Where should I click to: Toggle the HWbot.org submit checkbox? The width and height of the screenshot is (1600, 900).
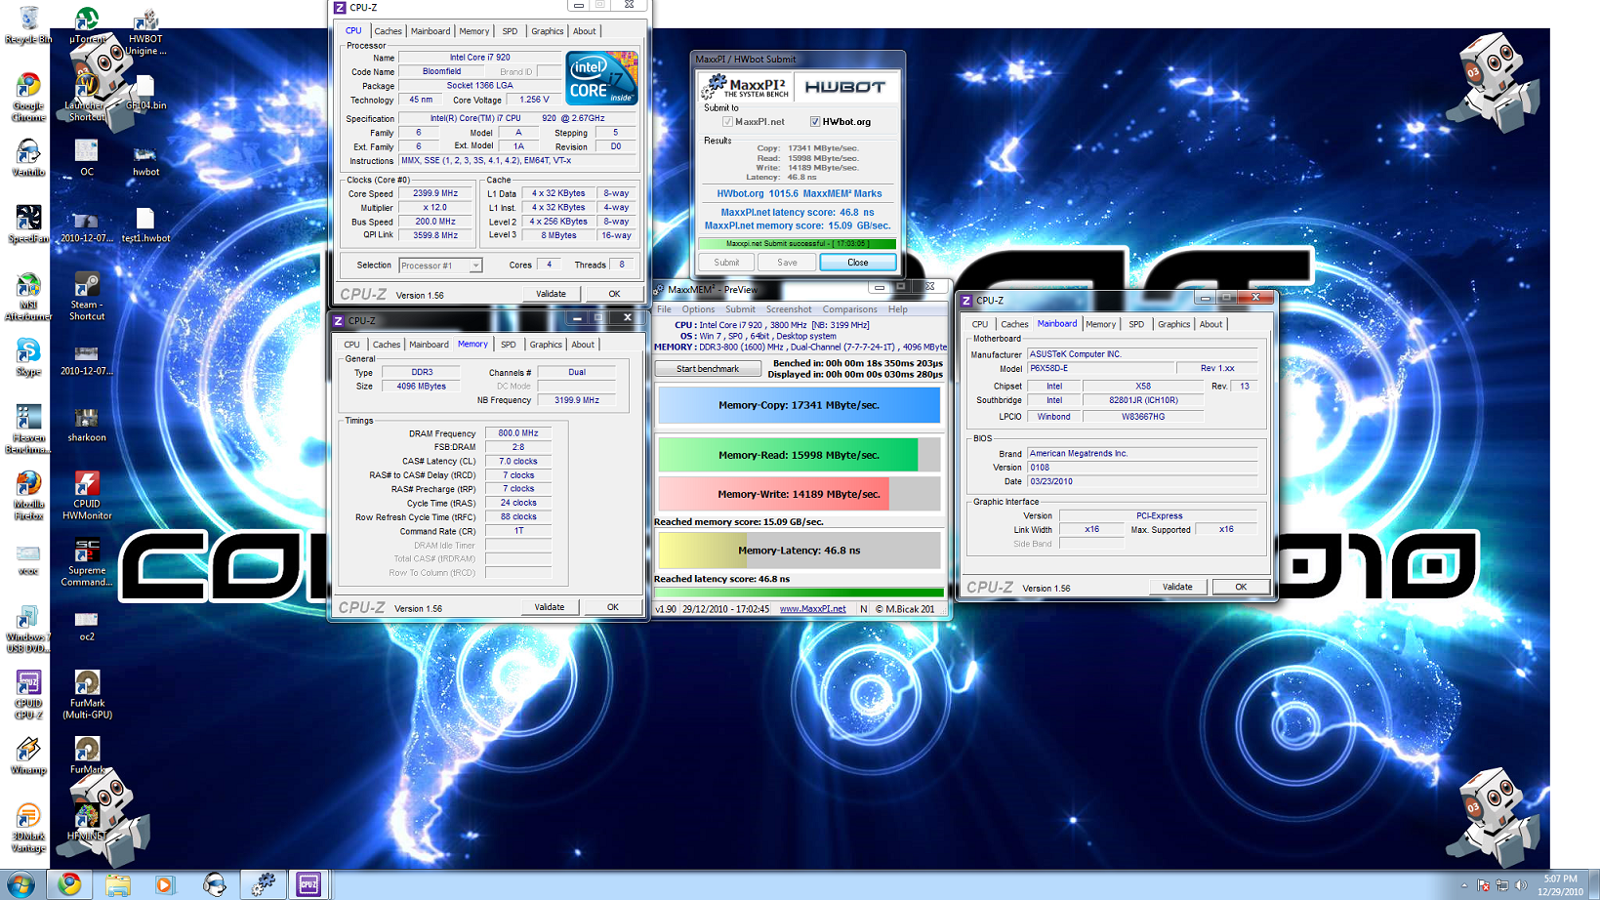pyautogui.click(x=815, y=122)
